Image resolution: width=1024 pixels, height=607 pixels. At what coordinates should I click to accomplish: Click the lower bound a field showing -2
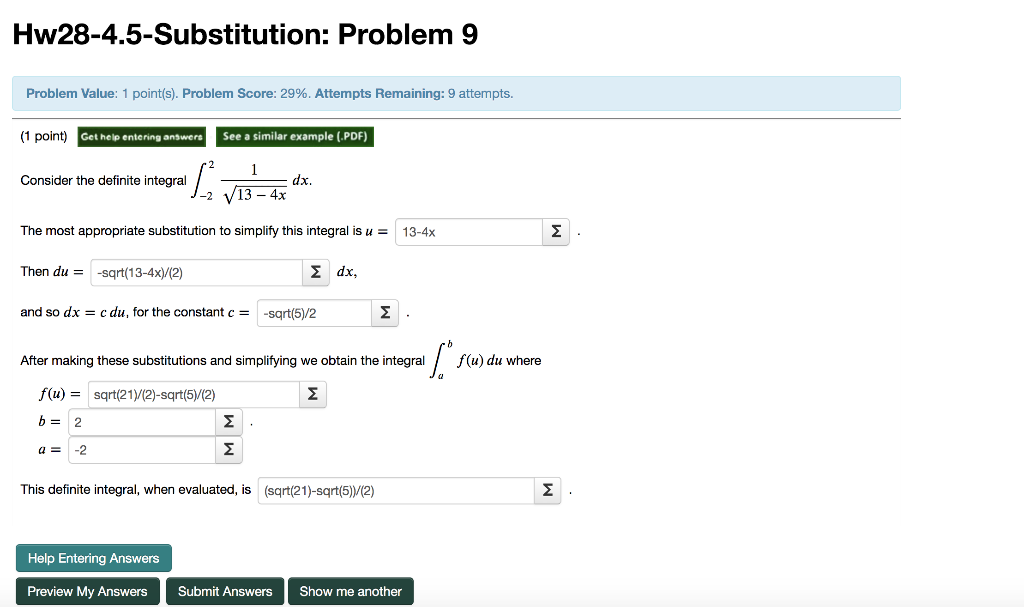click(x=141, y=450)
